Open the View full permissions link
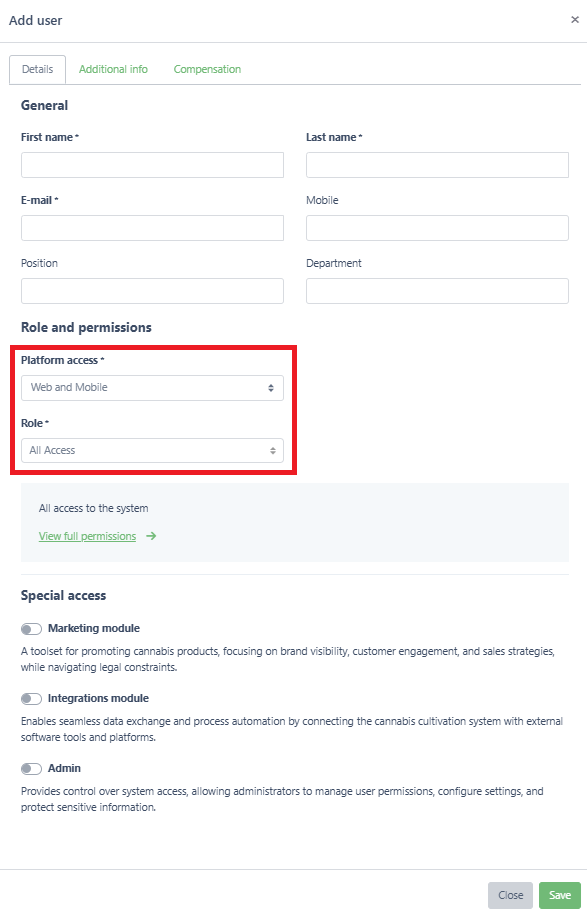 tap(88, 536)
